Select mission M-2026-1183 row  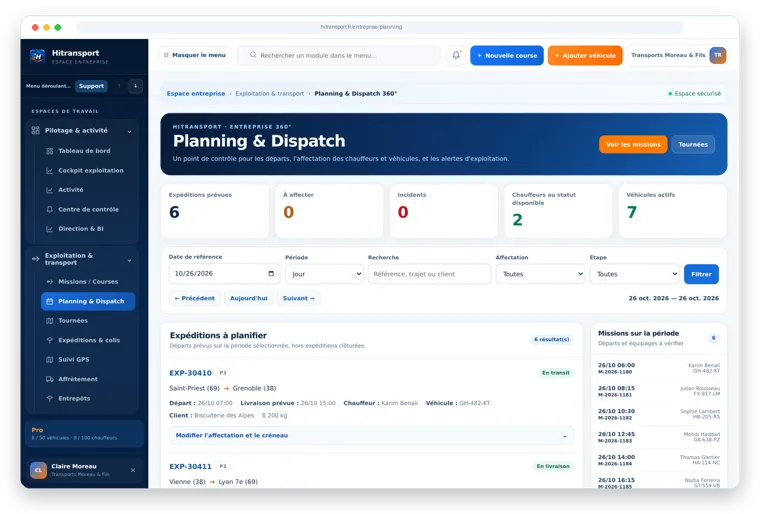[x=659, y=437]
